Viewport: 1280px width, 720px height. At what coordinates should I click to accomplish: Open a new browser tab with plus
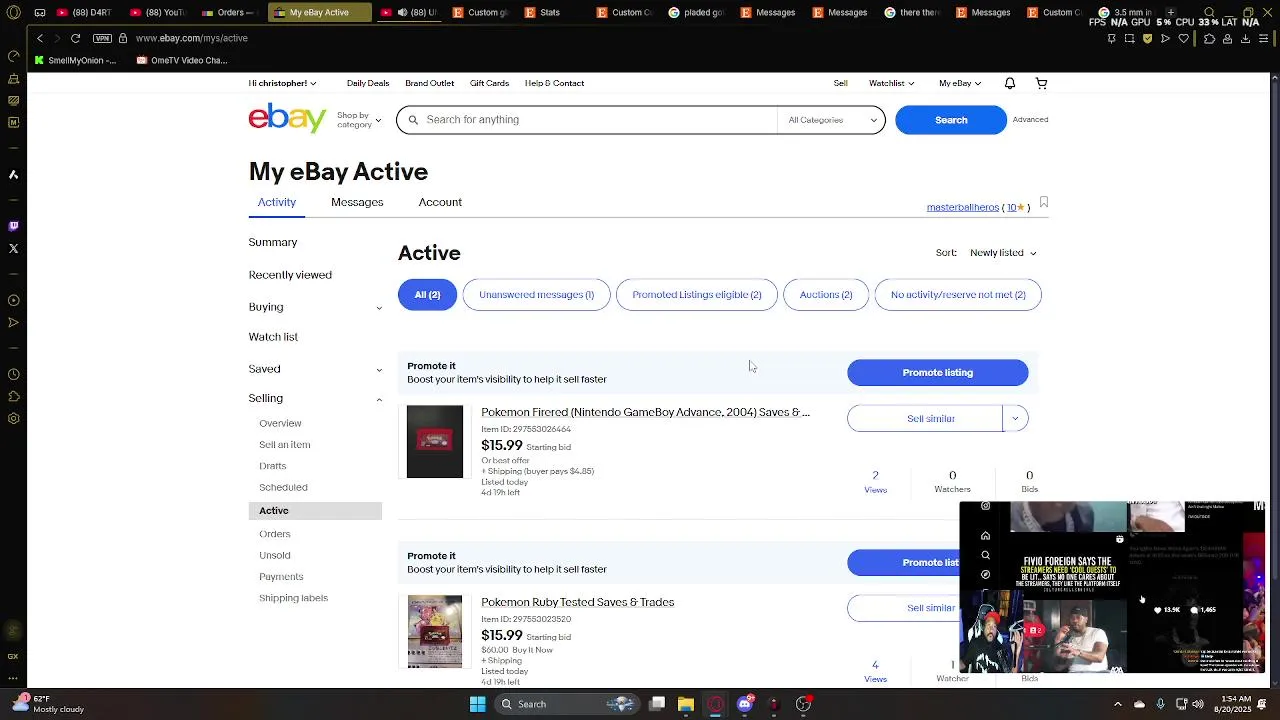click(1171, 13)
